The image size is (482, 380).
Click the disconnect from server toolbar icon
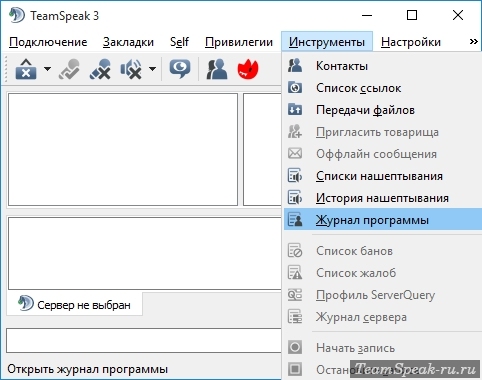(26, 69)
